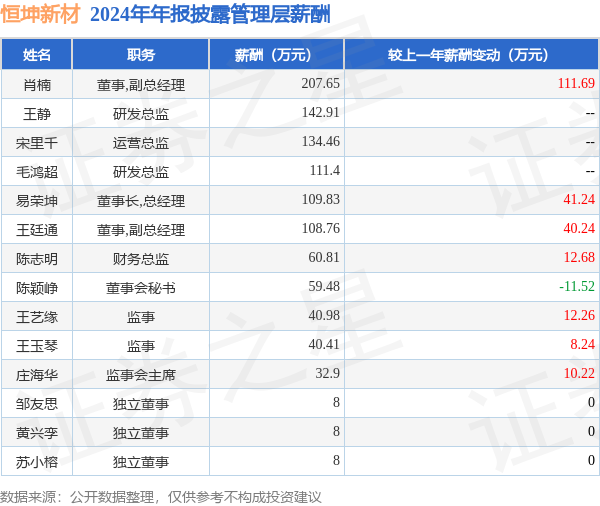Select the 姓名 column header

[x=37, y=55]
